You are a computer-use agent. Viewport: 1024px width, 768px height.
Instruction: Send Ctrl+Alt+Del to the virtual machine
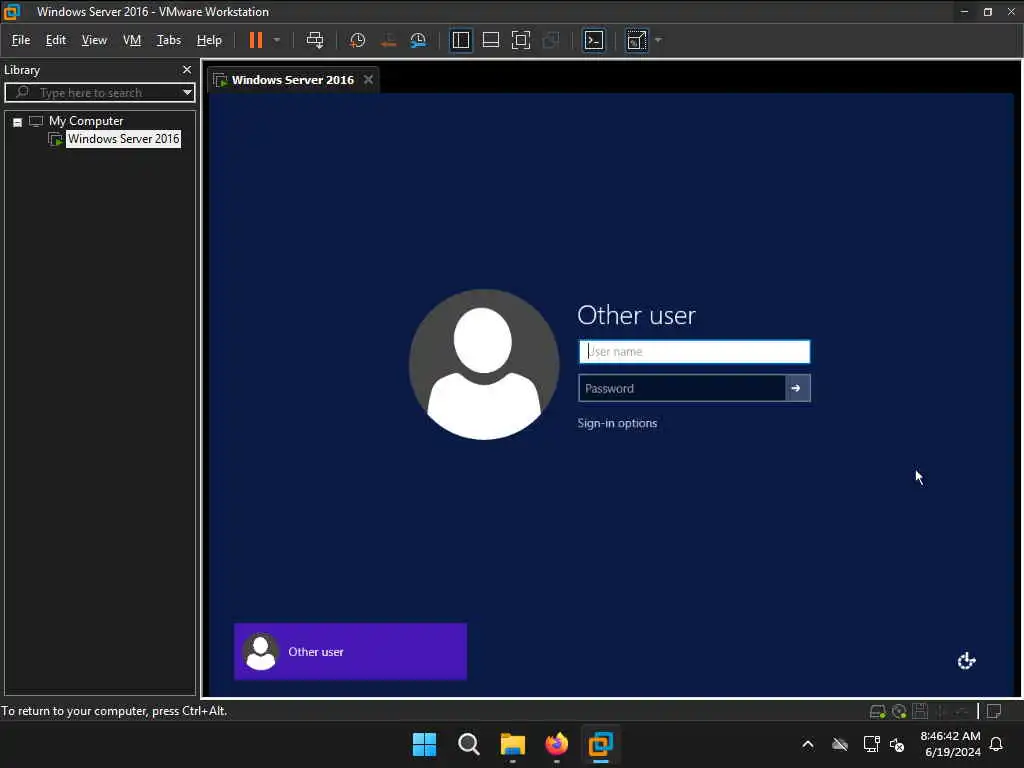[x=315, y=40]
